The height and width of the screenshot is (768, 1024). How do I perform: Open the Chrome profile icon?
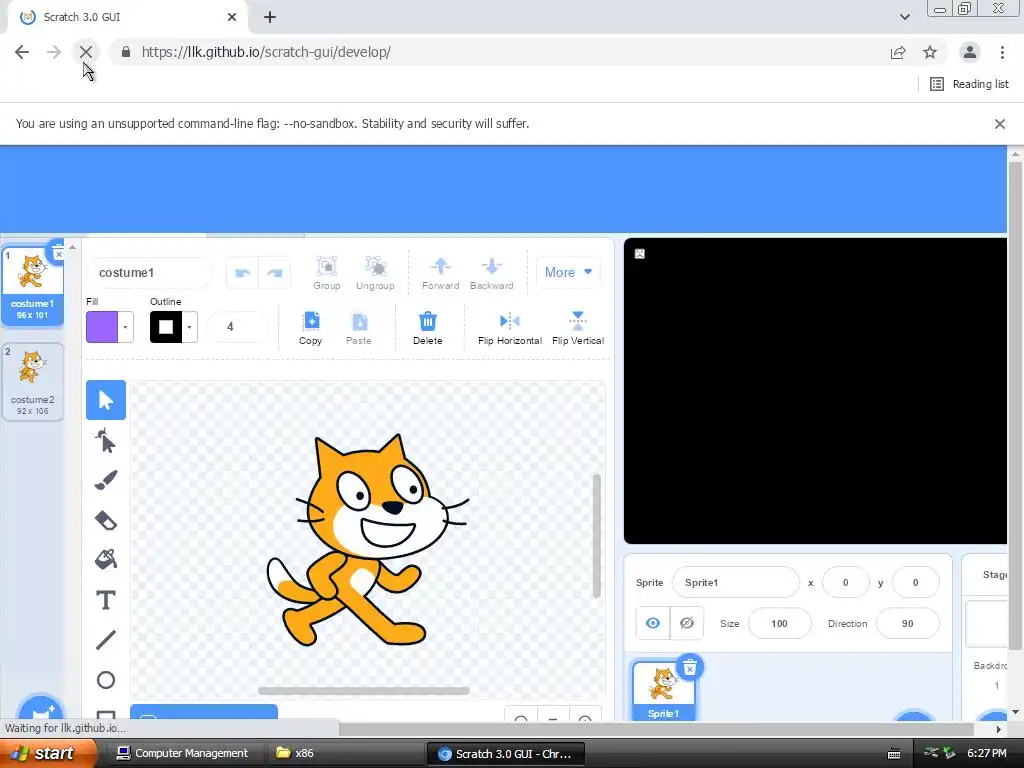tap(970, 52)
